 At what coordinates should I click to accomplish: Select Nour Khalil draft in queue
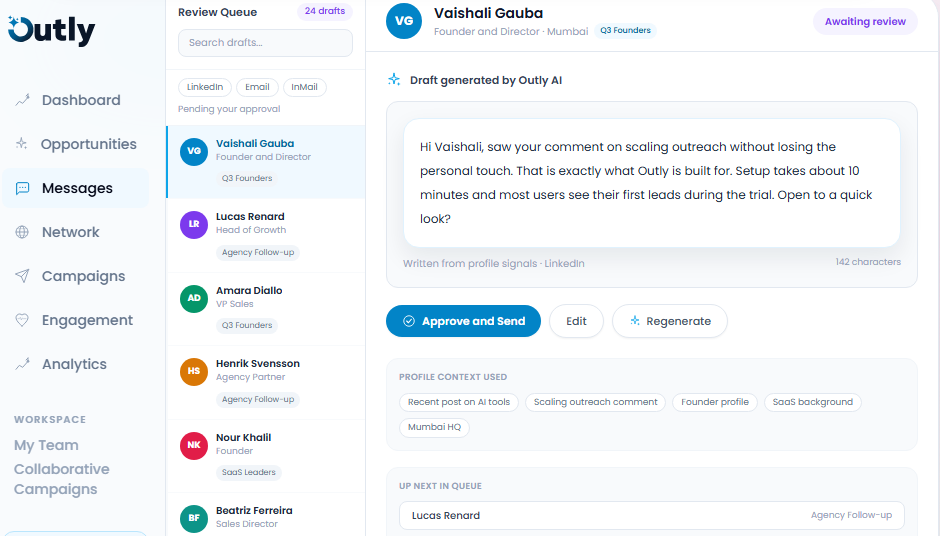[x=266, y=456]
